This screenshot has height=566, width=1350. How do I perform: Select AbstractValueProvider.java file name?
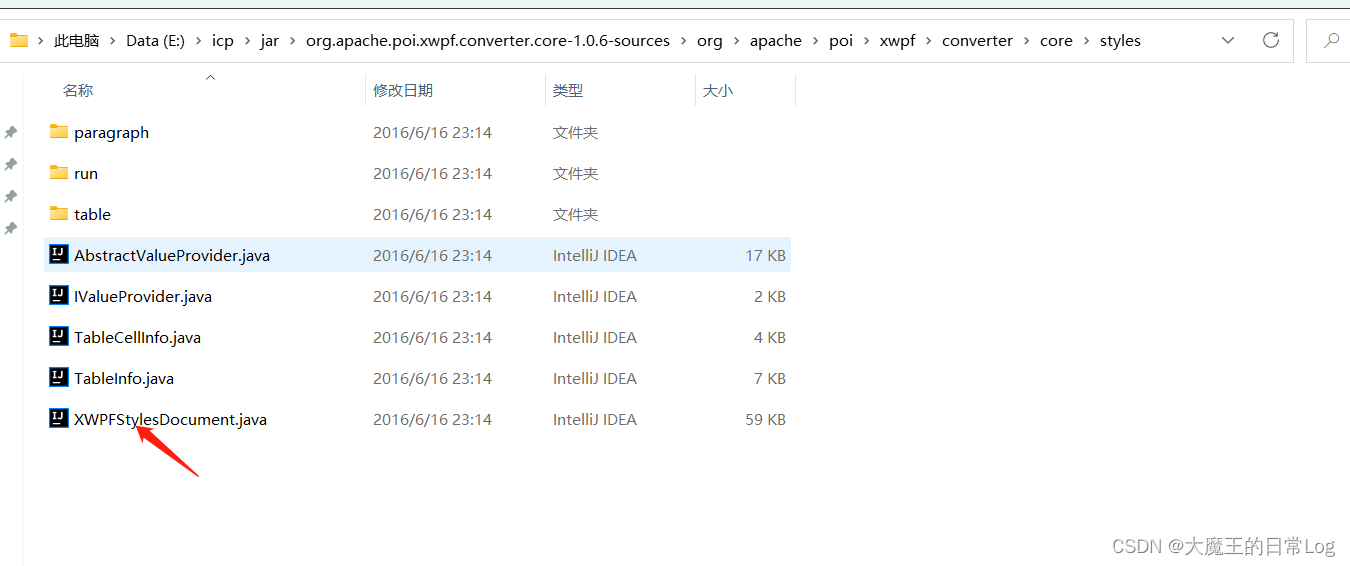pyautogui.click(x=172, y=255)
